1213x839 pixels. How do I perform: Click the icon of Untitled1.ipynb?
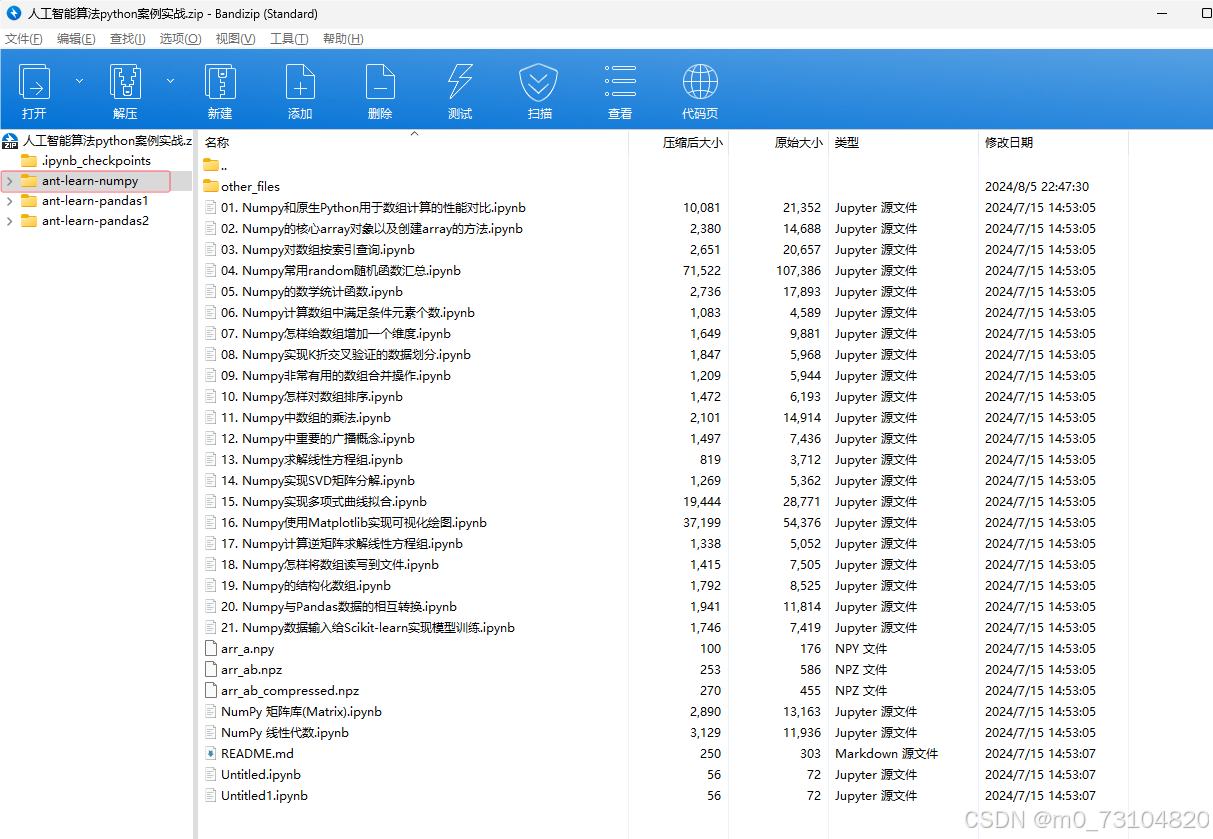(210, 796)
